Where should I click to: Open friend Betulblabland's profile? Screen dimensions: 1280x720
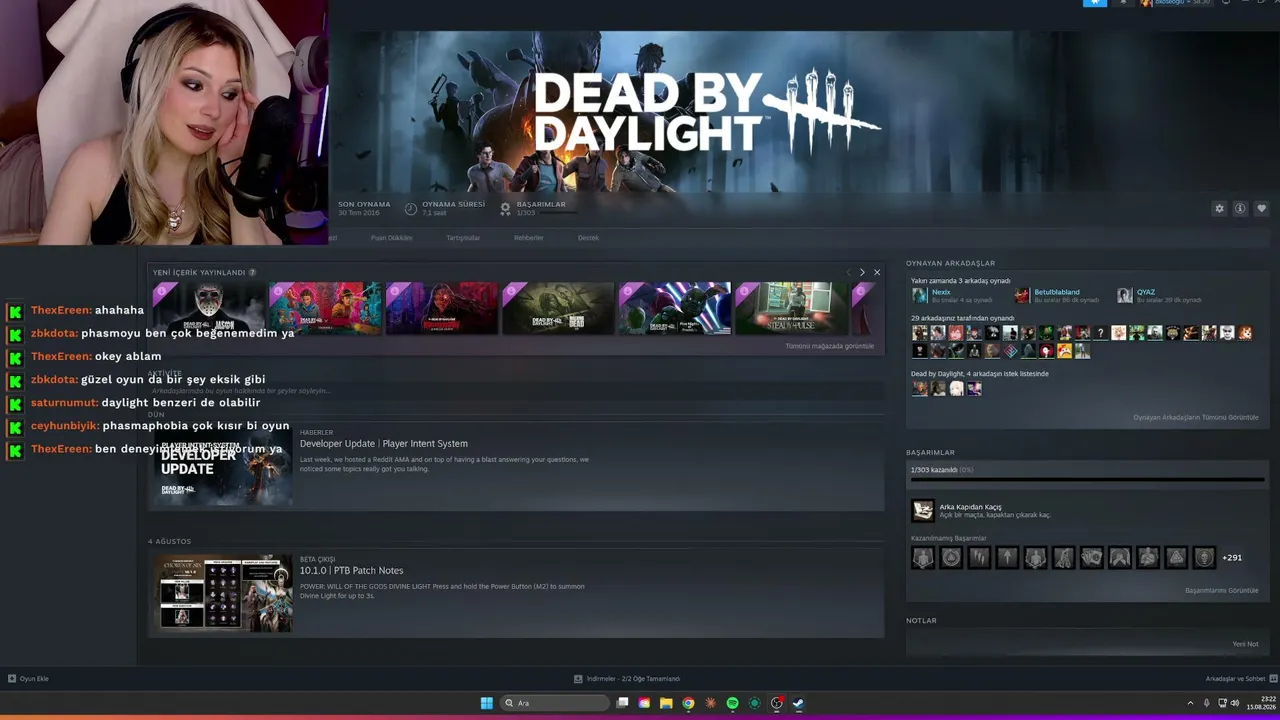[1057, 292]
